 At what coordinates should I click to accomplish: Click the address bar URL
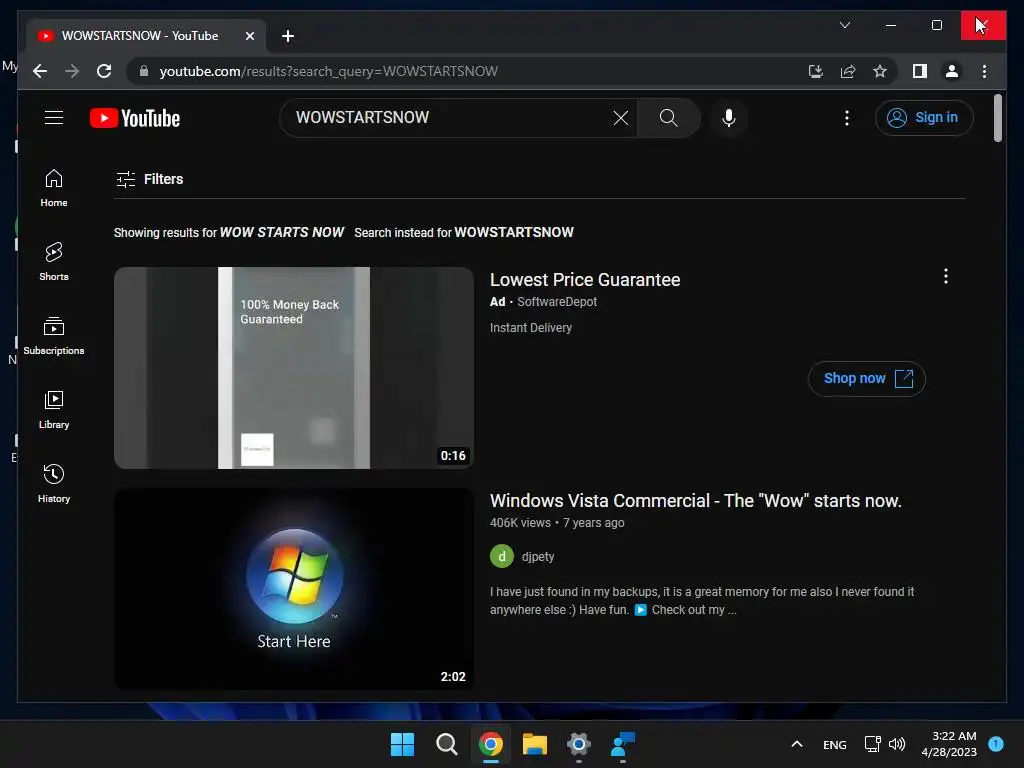pyautogui.click(x=328, y=71)
